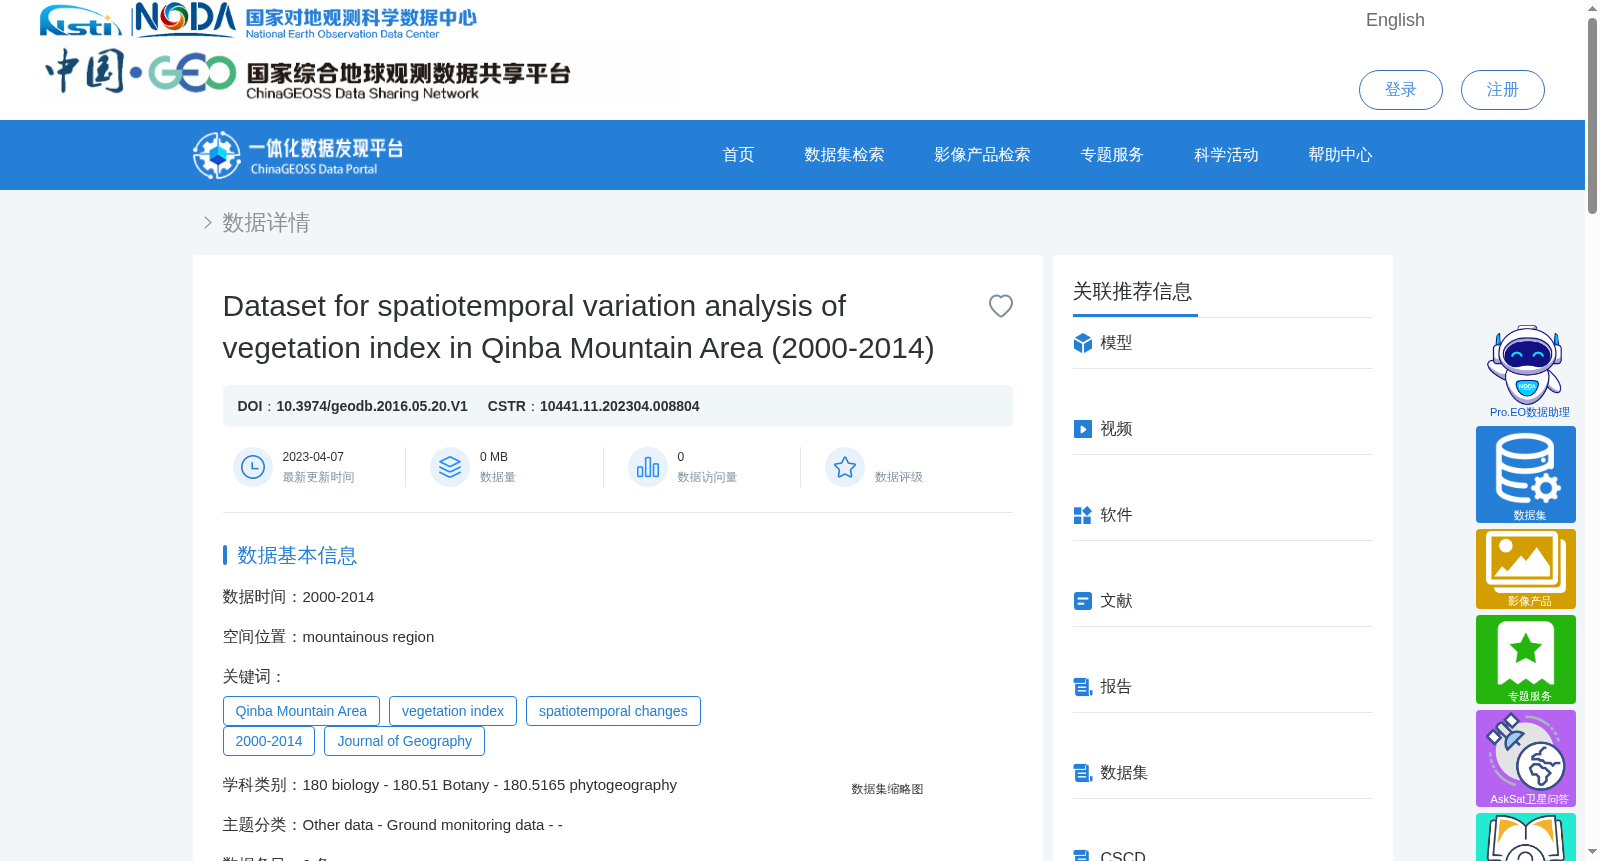Image resolution: width=1600 pixels, height=861 pixels.
Task: Click the layers data volume icon
Action: click(x=450, y=467)
